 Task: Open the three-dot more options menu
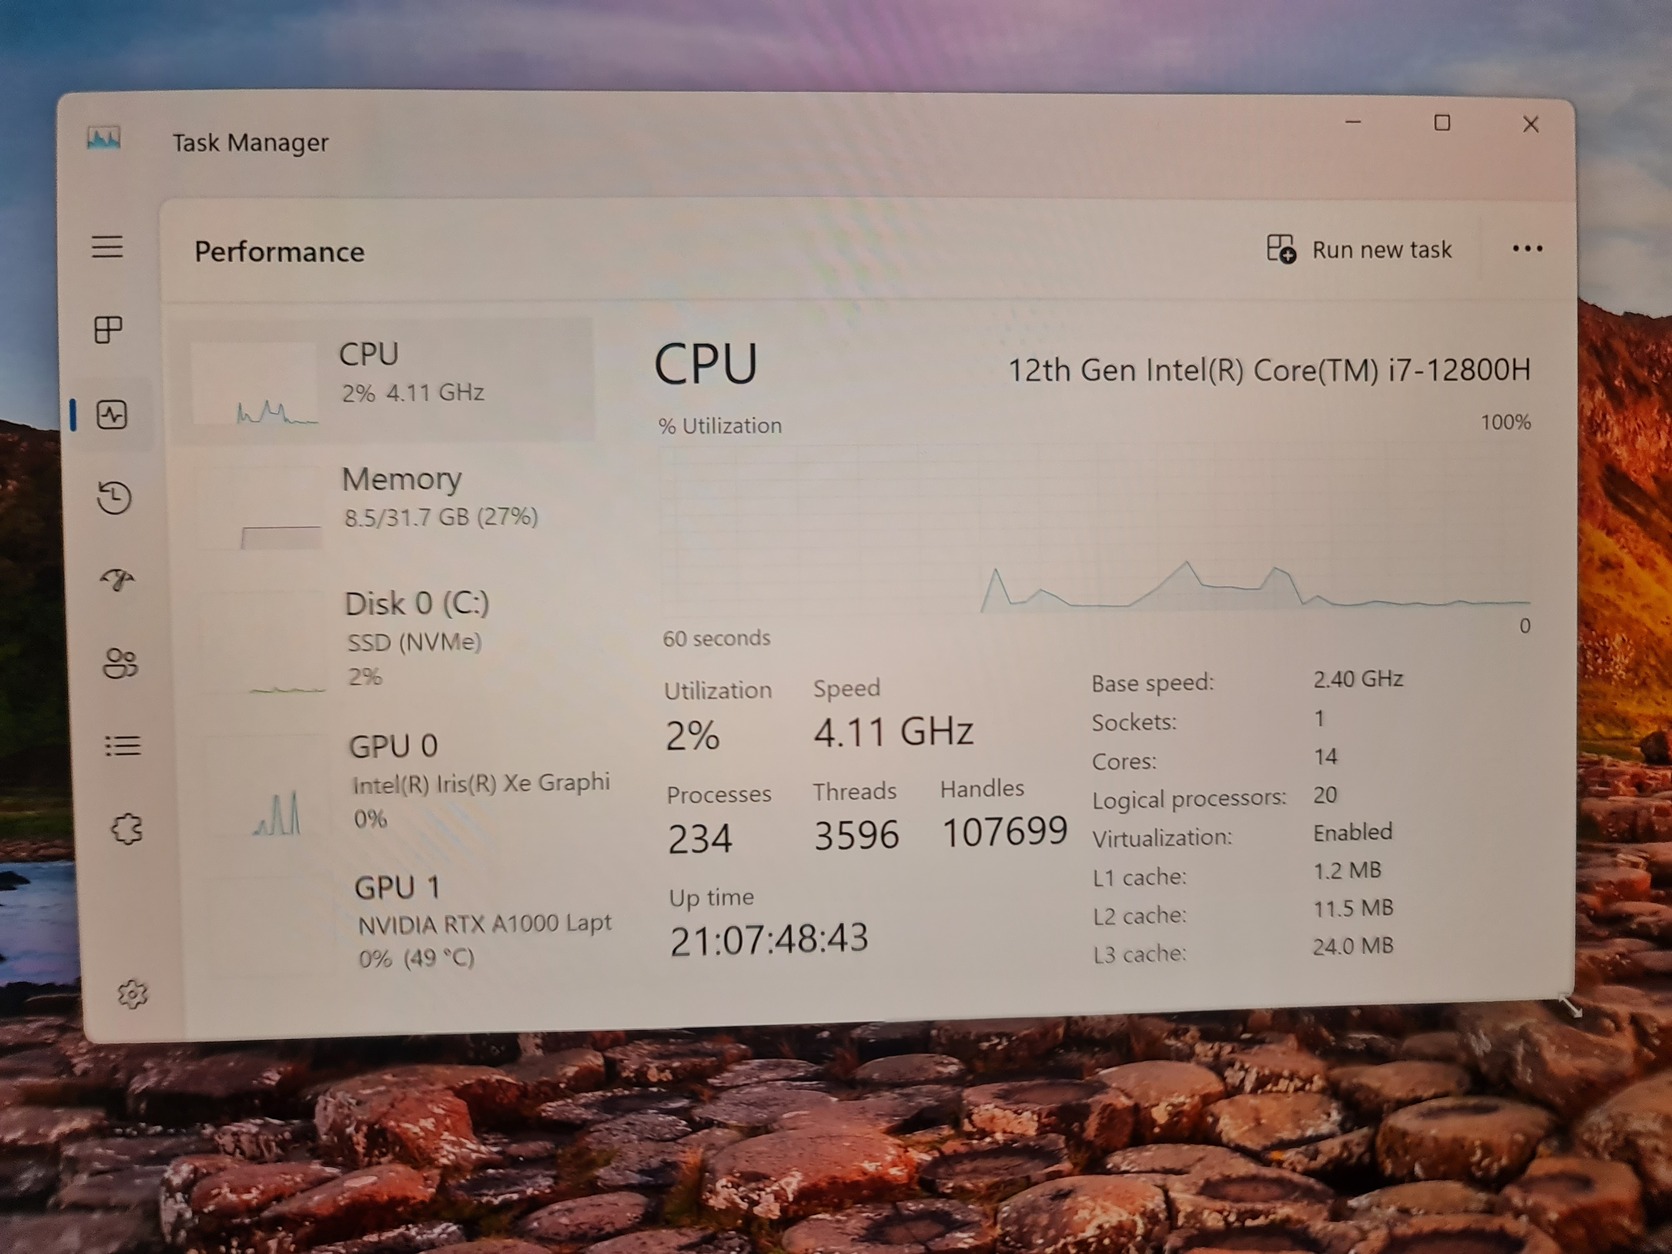[x=1527, y=248]
